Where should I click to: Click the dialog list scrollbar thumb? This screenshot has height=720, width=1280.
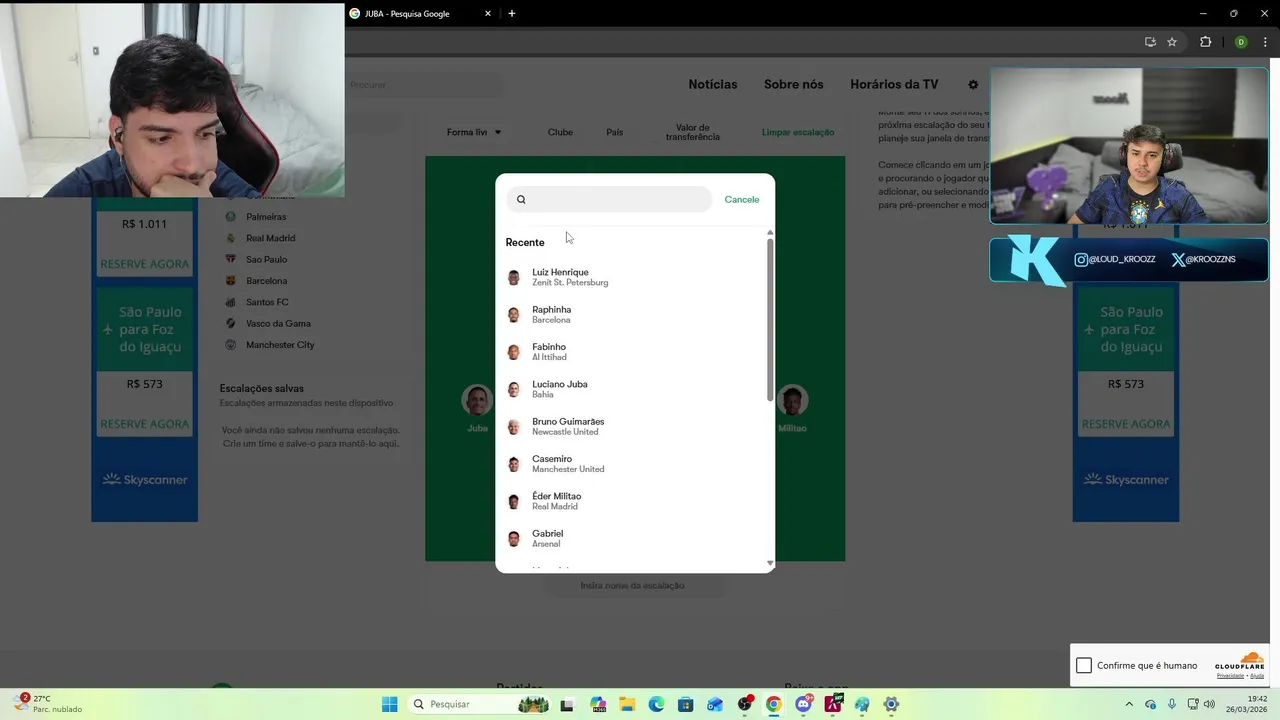(770, 320)
